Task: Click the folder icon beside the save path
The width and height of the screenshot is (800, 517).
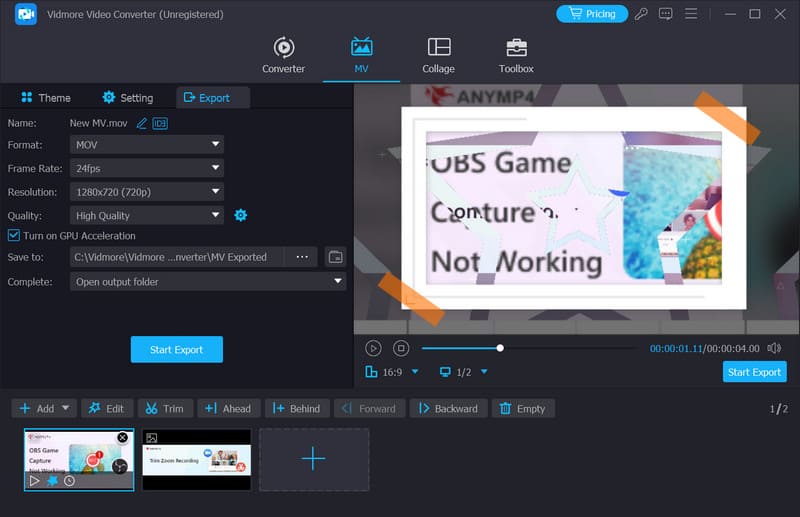Action: 335,257
